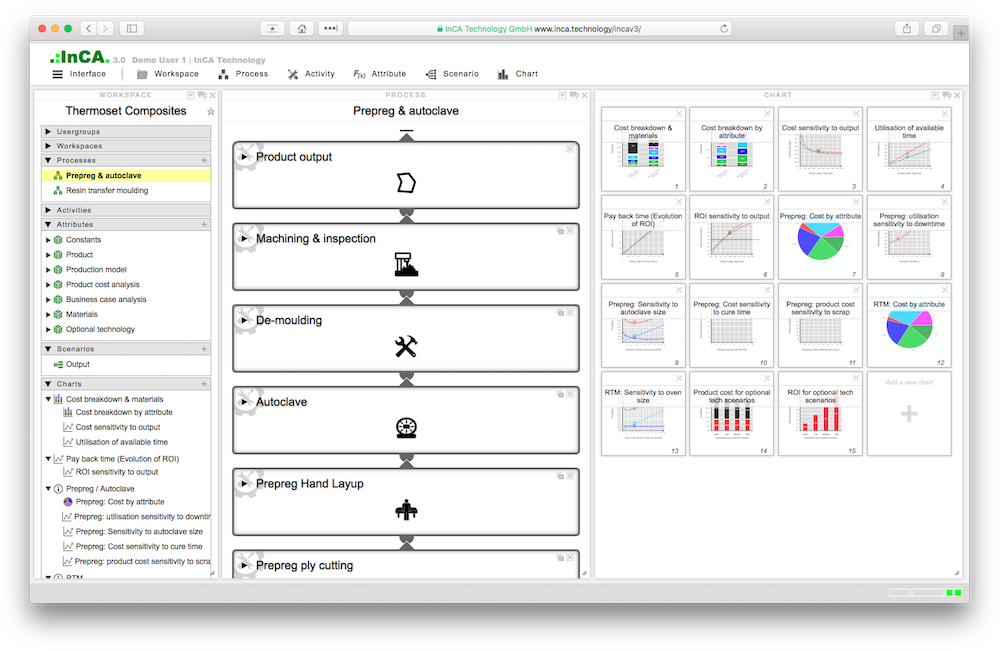Open the Chart menu
This screenshot has height=651, width=1000.
point(518,74)
